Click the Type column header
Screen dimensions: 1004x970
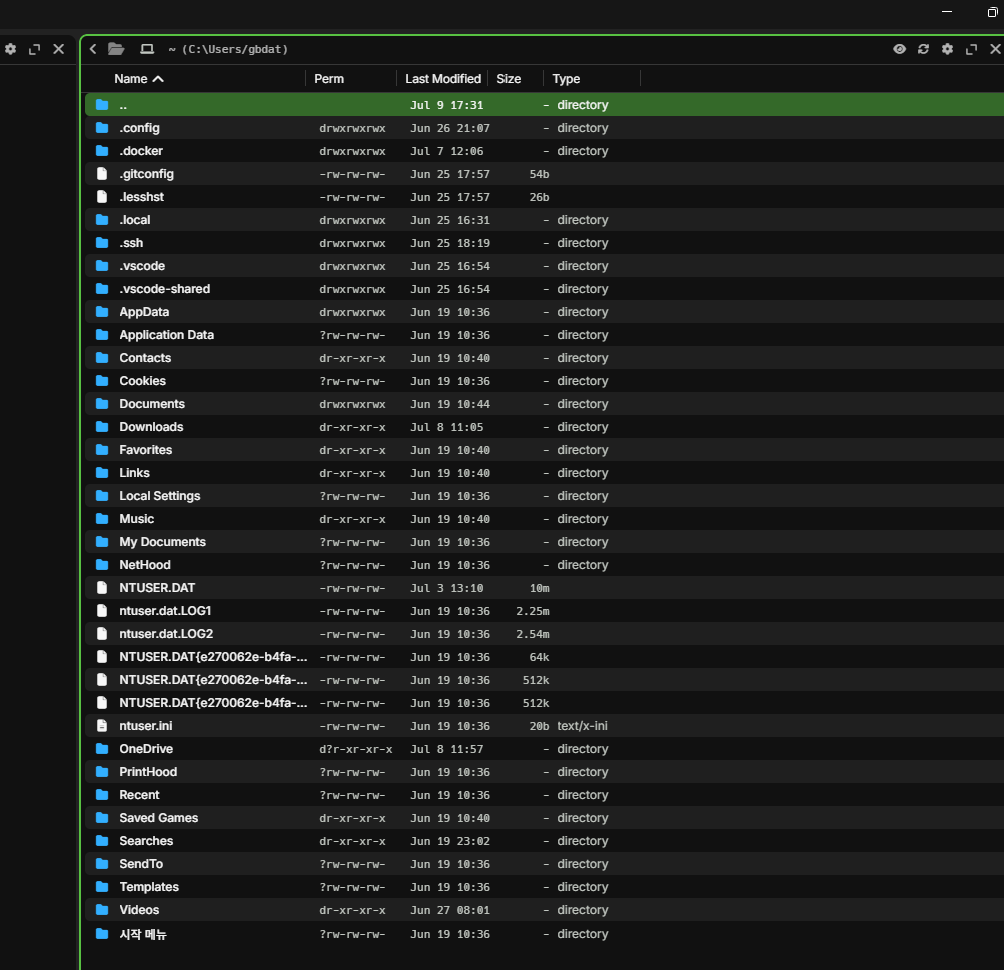pos(566,79)
